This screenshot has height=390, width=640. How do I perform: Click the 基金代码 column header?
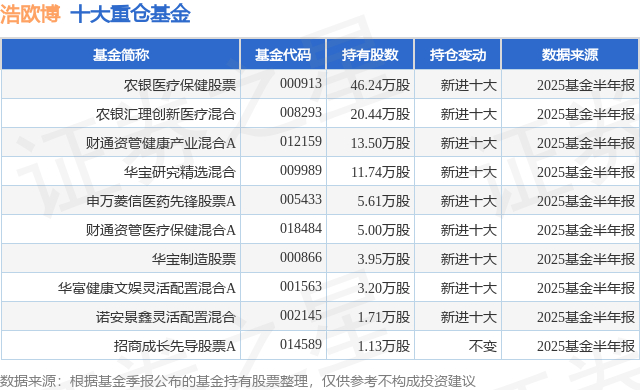(x=283, y=55)
